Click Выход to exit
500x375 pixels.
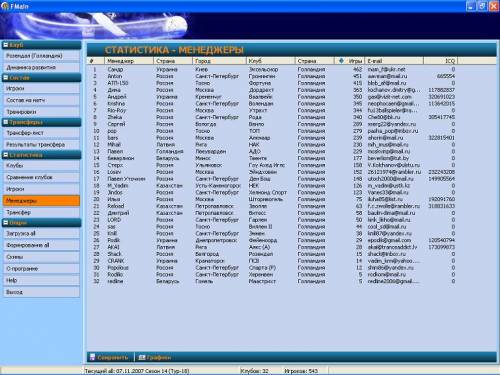pos(41,292)
